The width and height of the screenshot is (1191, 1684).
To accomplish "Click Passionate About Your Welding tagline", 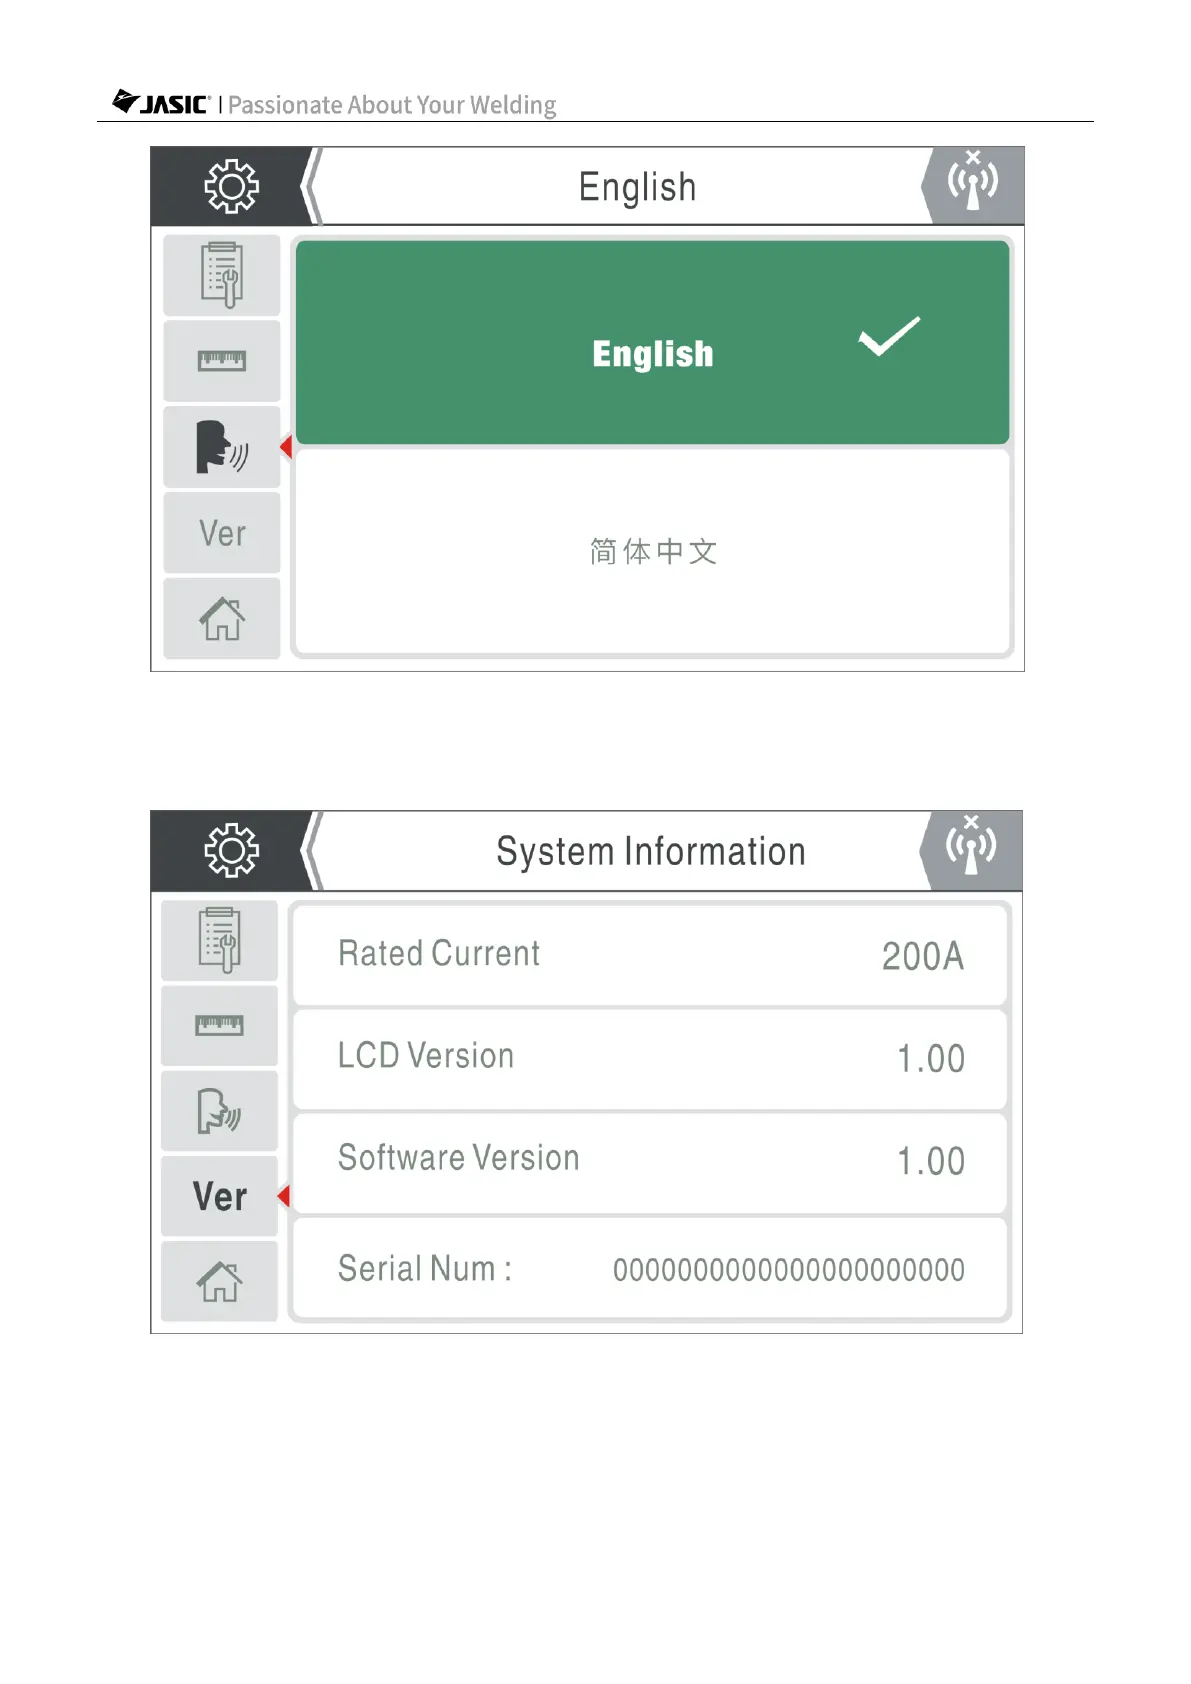I will click(x=392, y=105).
